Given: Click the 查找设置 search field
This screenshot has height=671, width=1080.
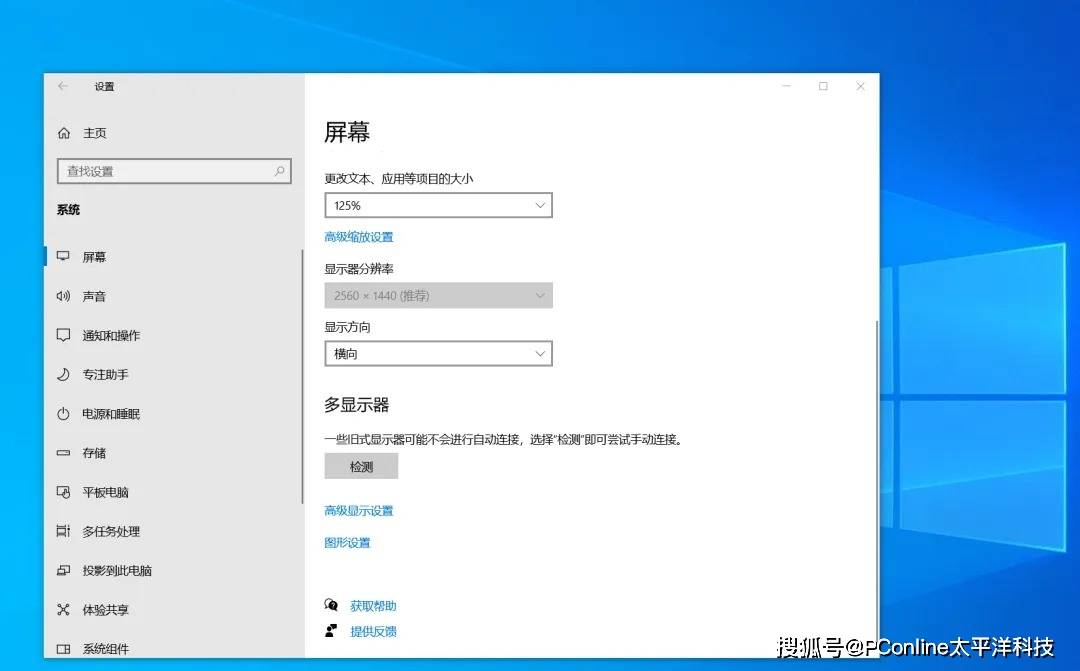Looking at the screenshot, I should 174,171.
